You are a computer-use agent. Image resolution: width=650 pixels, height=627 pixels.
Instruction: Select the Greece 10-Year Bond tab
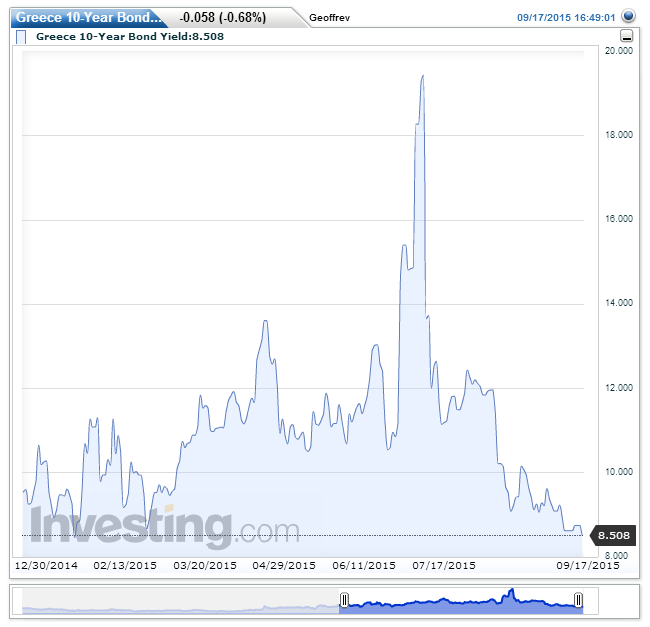click(86, 17)
